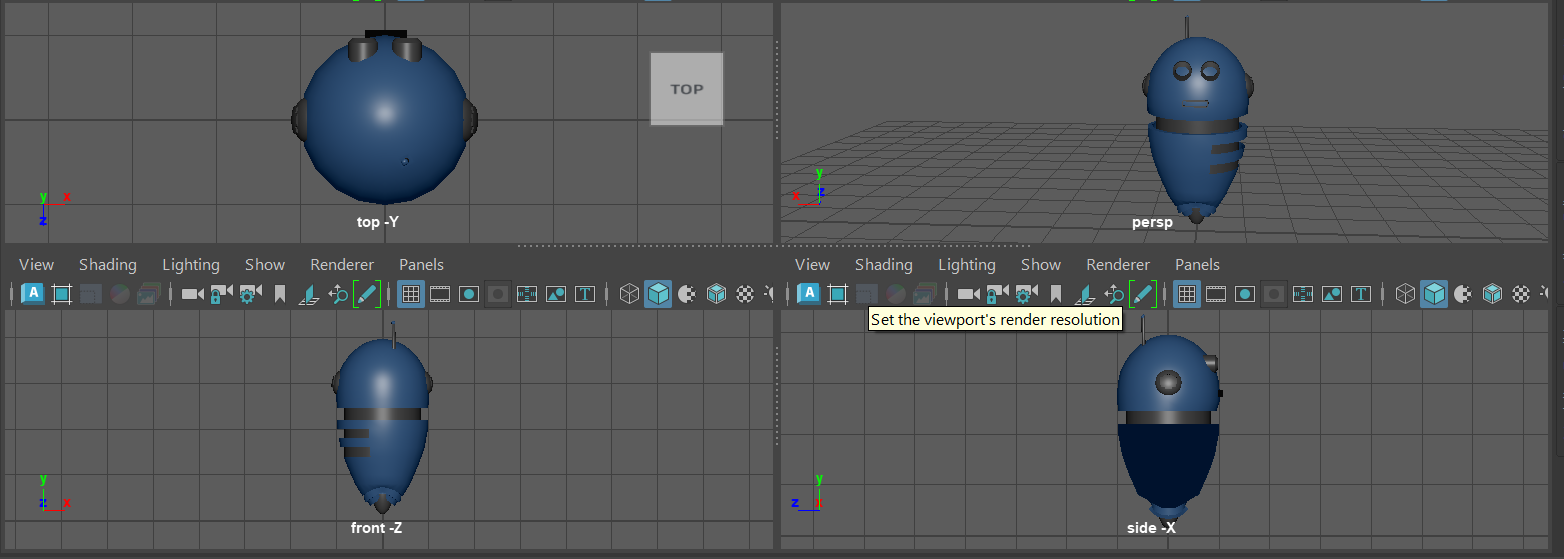
Task: Toggle Resolution Gate in front view toolbar
Action: pos(469,294)
